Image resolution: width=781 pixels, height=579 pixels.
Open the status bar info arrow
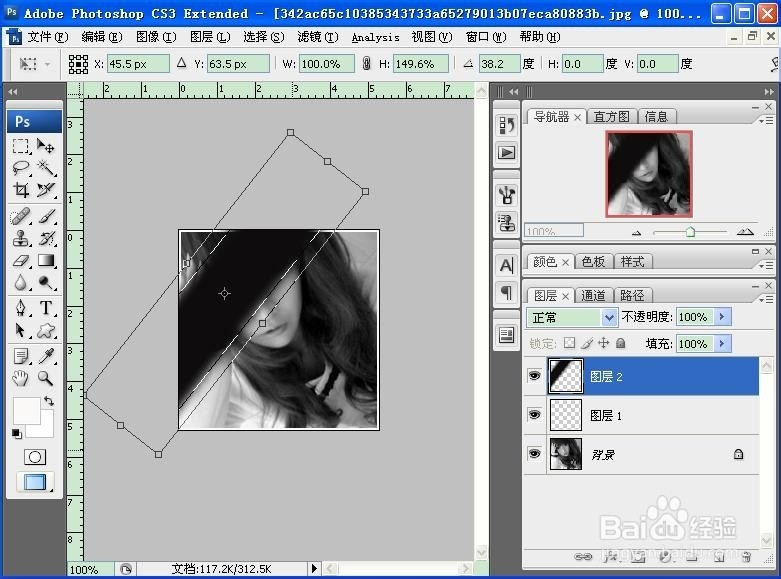[x=314, y=568]
